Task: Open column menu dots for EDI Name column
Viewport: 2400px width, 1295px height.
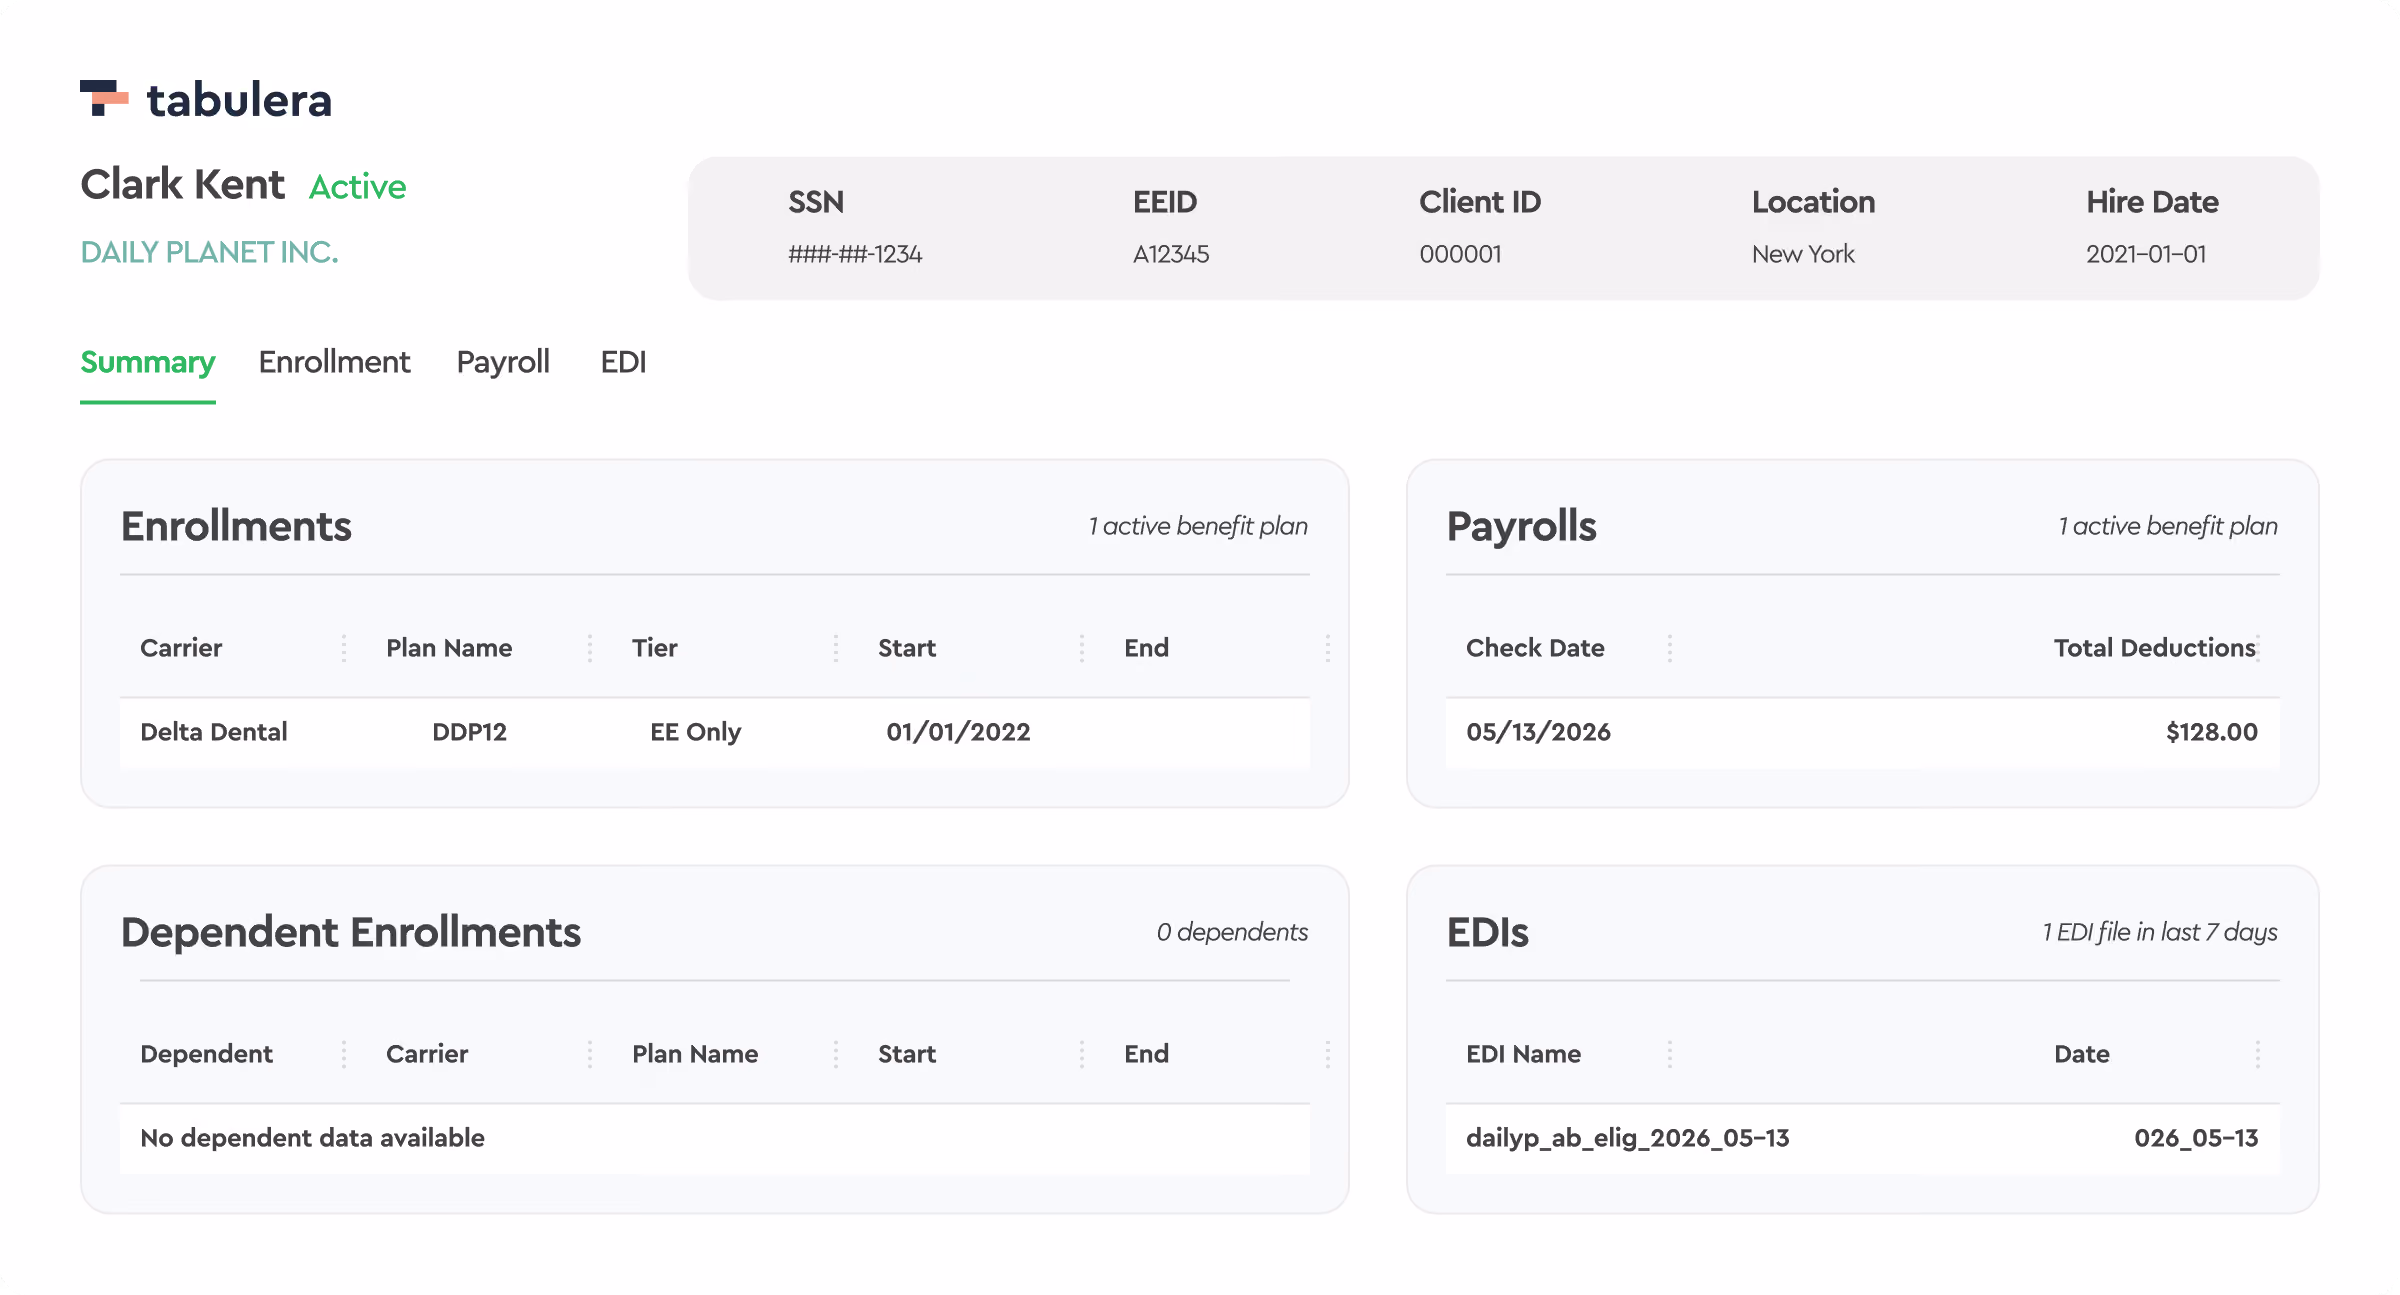Action: tap(1670, 1054)
